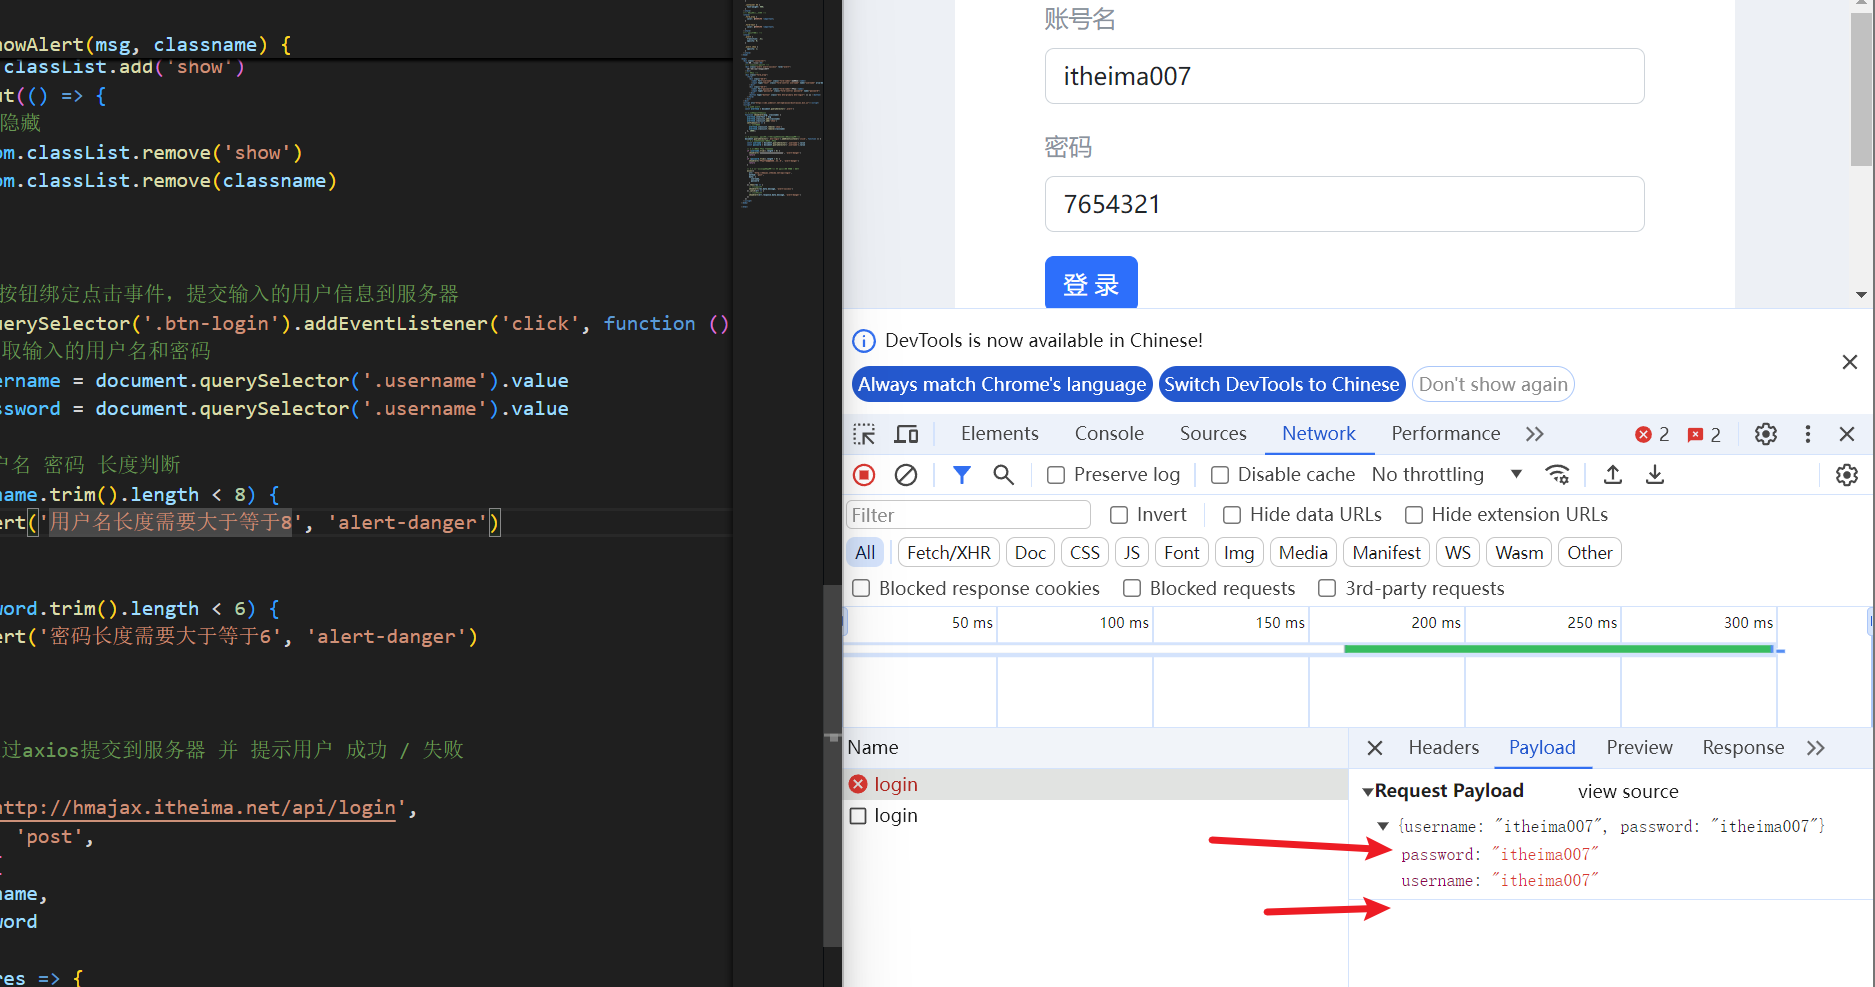Import HAR file upload icon
The height and width of the screenshot is (987, 1875).
tap(1612, 475)
